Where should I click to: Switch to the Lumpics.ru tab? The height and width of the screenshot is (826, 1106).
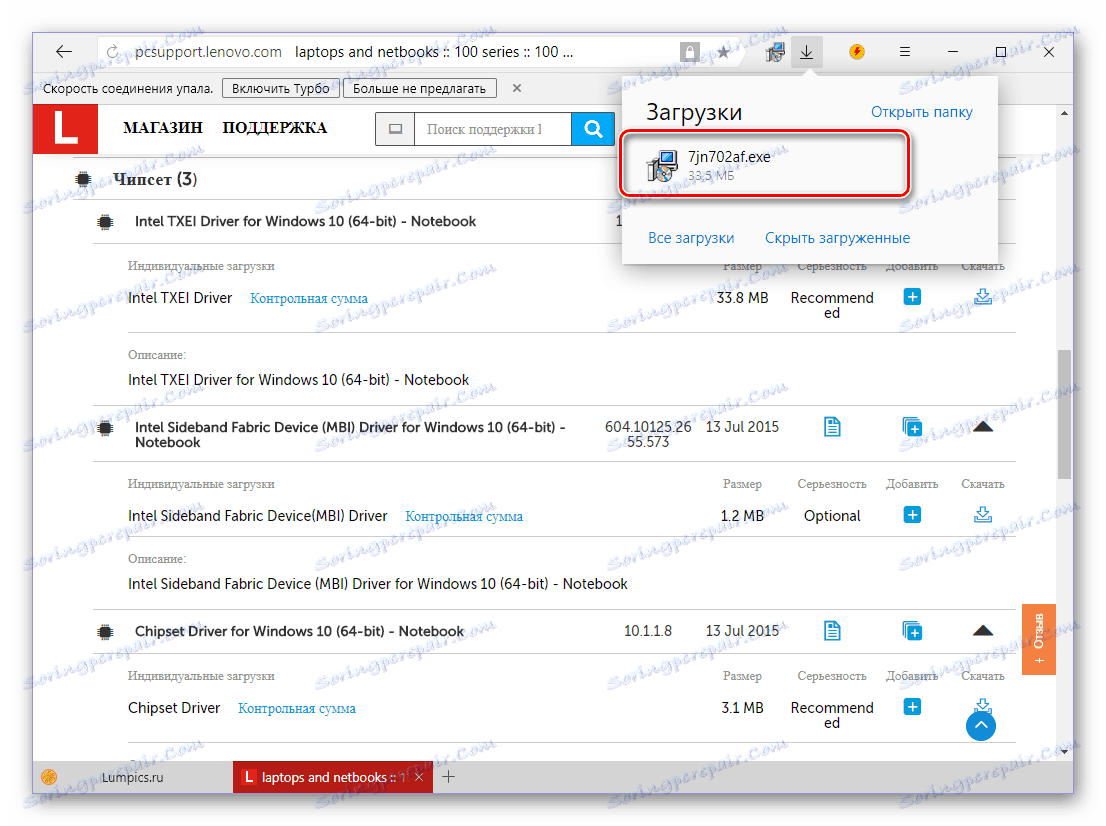[x=133, y=777]
